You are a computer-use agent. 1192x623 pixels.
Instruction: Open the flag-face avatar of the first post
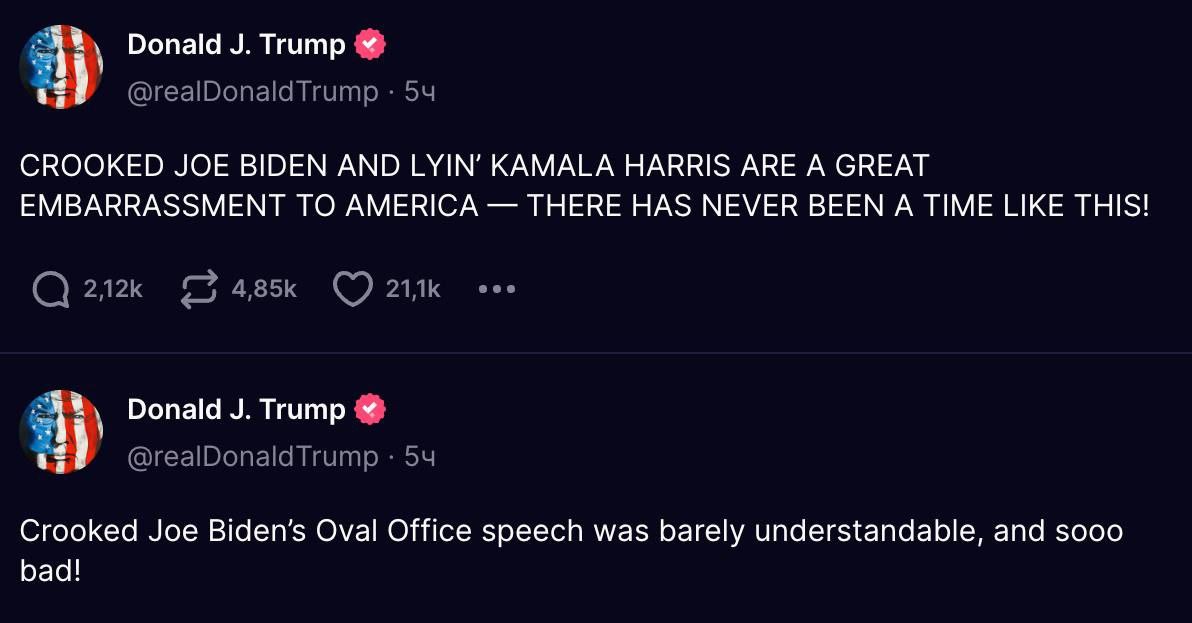pyautogui.click(x=61, y=67)
